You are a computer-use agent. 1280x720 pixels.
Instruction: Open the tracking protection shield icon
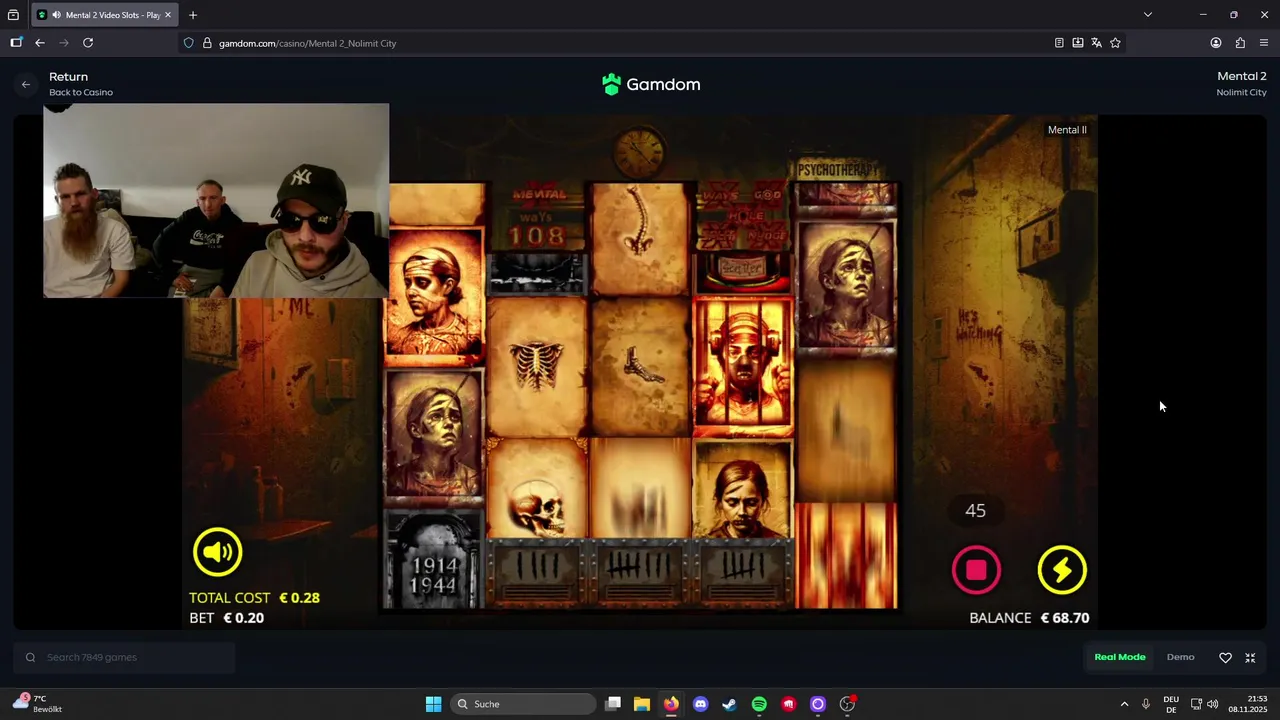(188, 43)
